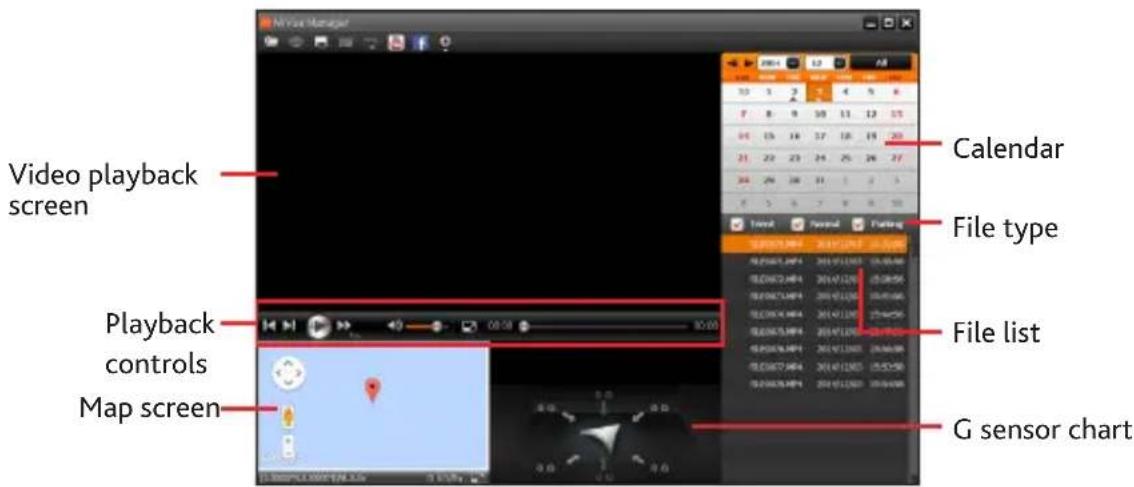The height and width of the screenshot is (487, 1134).
Task: Select day 22 in the calendar
Action: click(770, 157)
